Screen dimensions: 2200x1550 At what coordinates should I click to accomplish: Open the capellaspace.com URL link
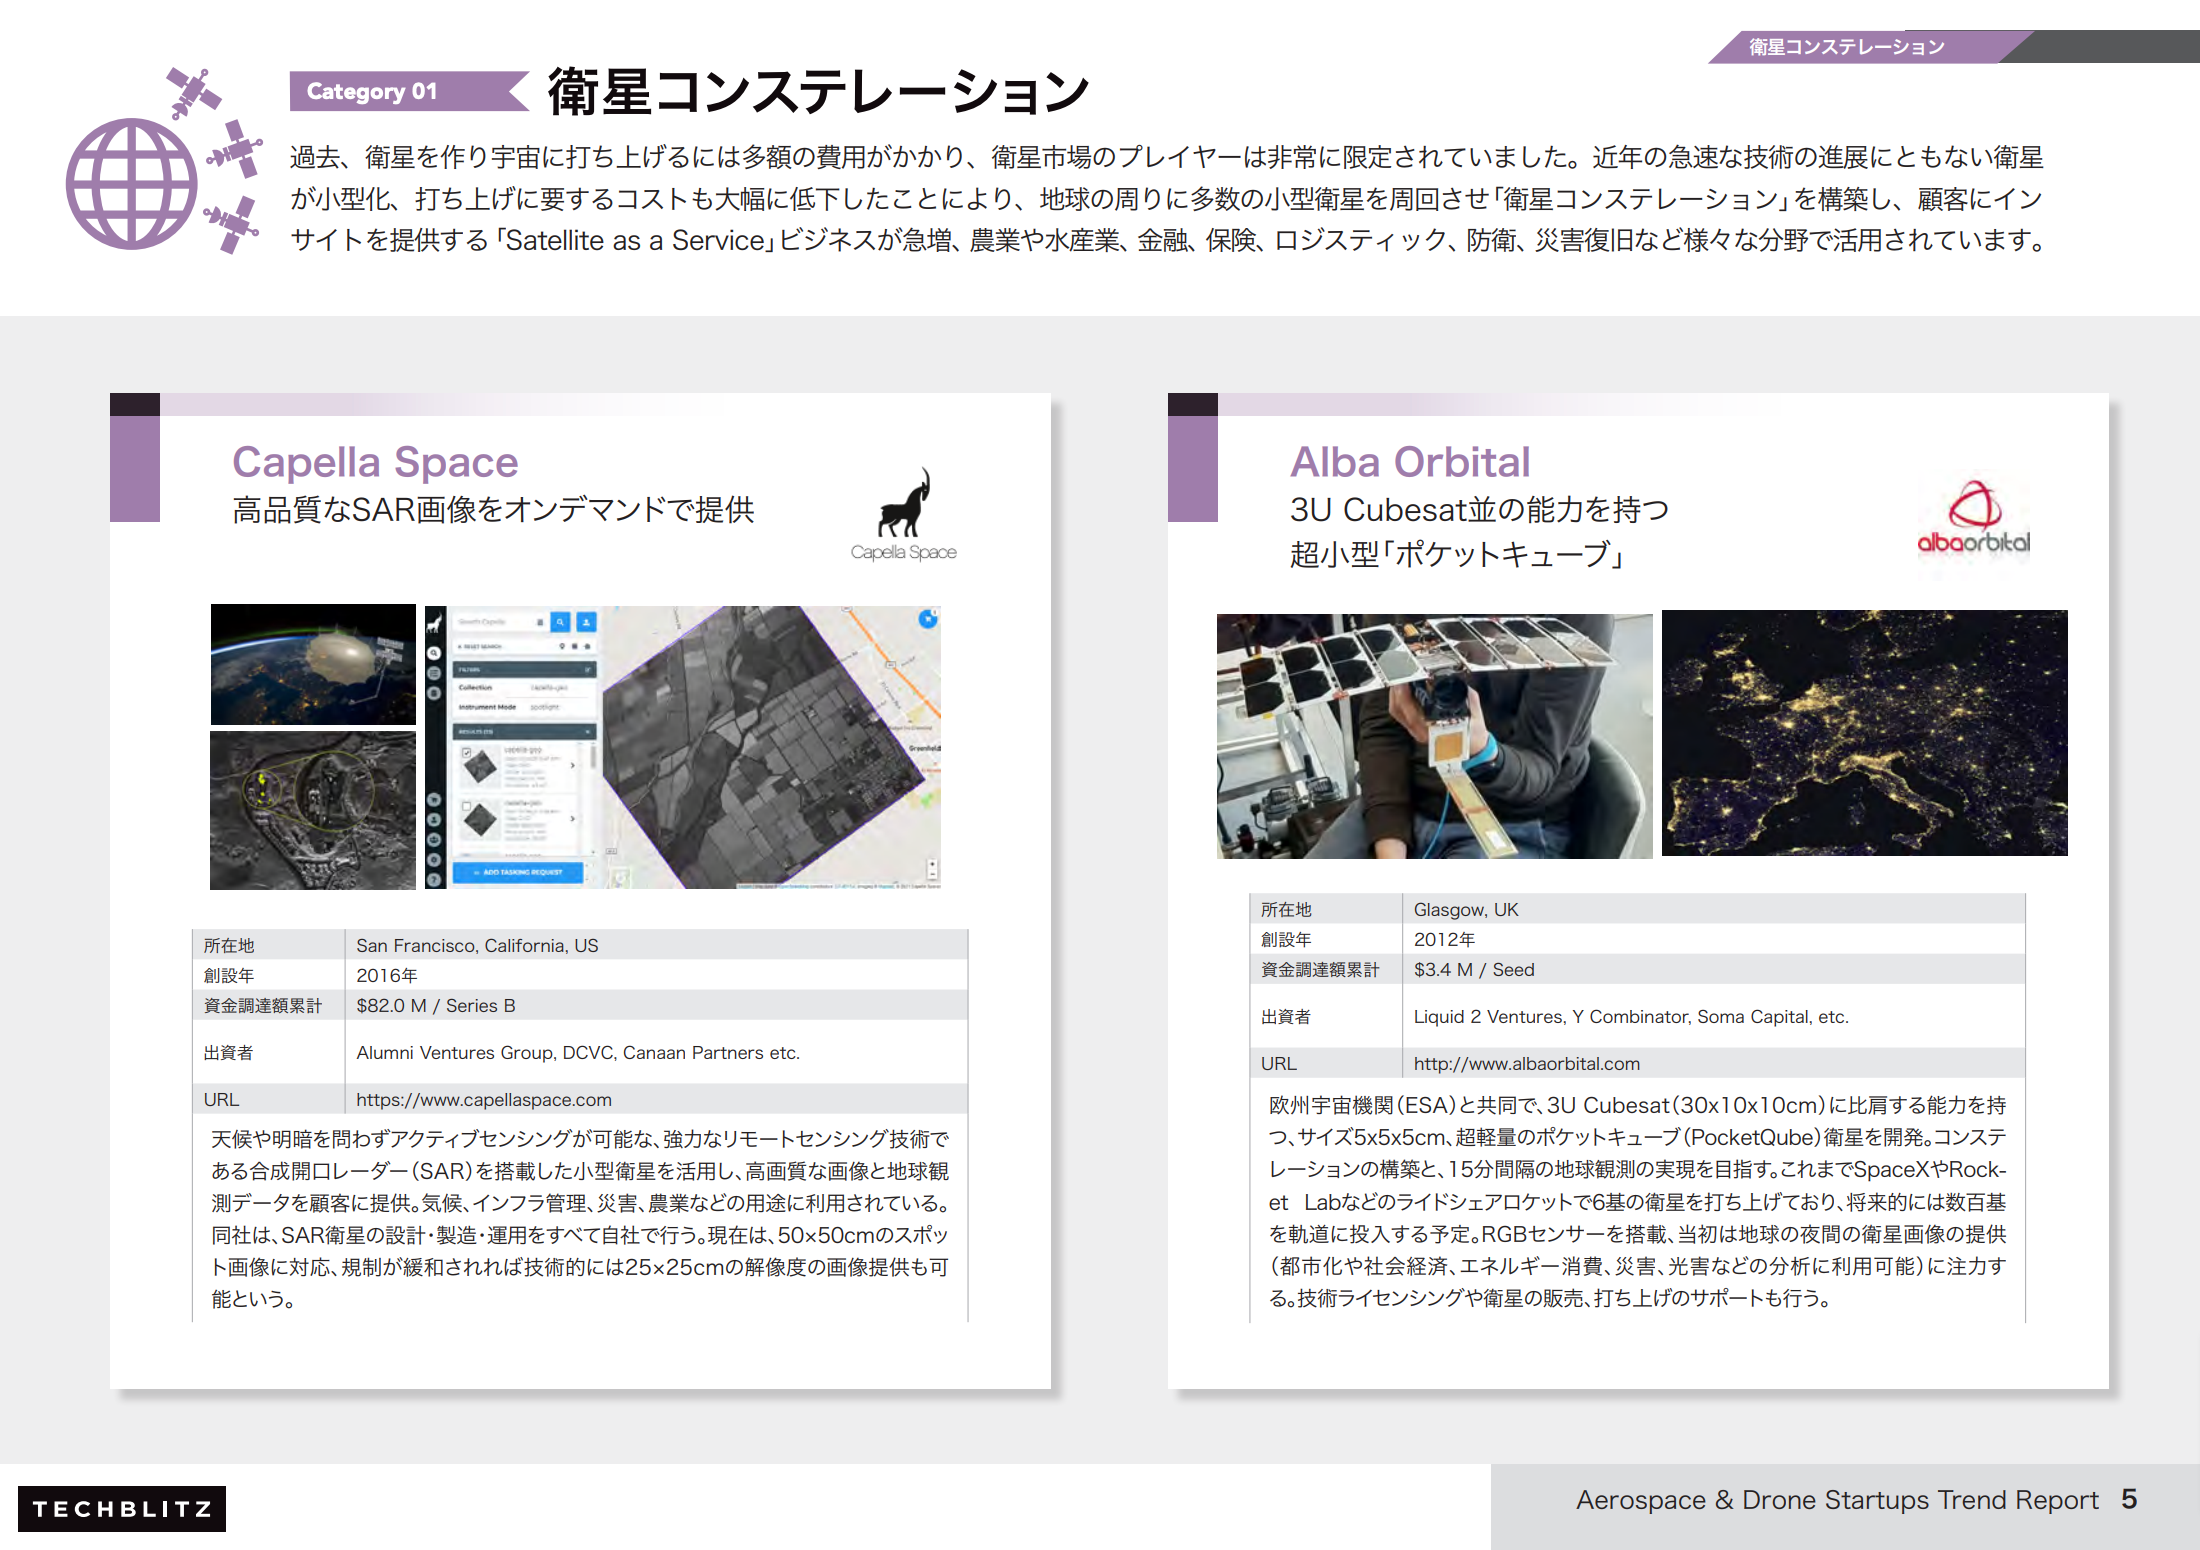[x=483, y=1100]
